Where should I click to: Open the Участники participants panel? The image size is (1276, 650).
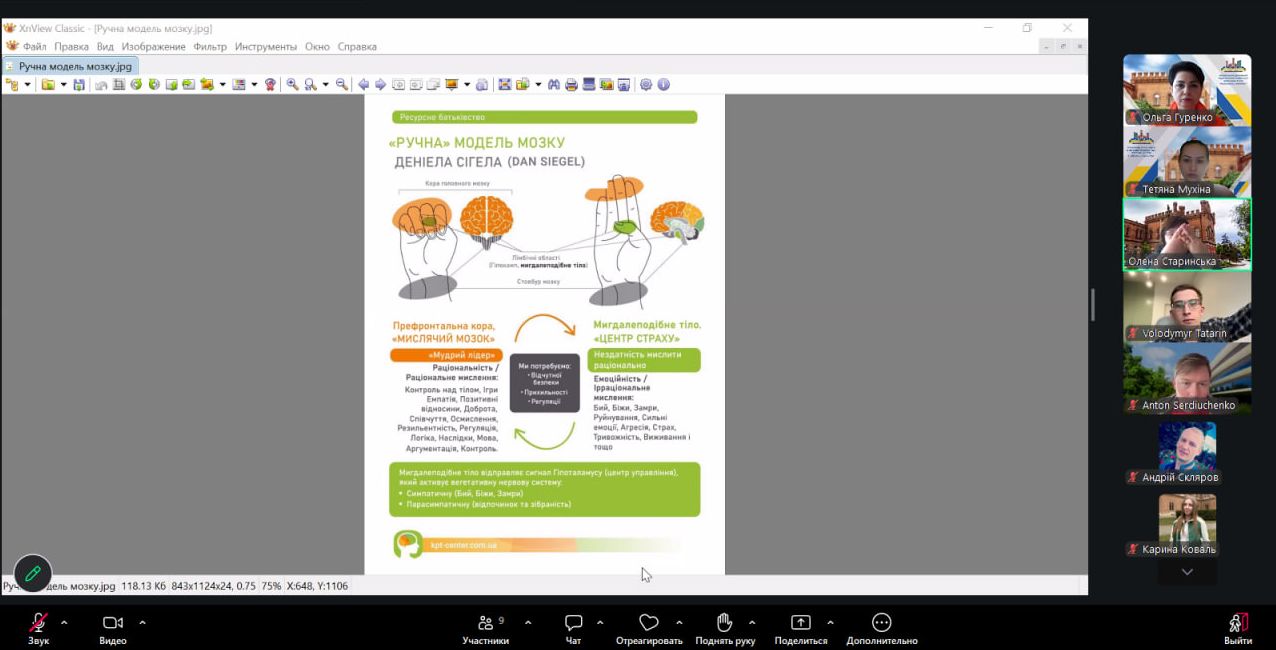(x=486, y=628)
